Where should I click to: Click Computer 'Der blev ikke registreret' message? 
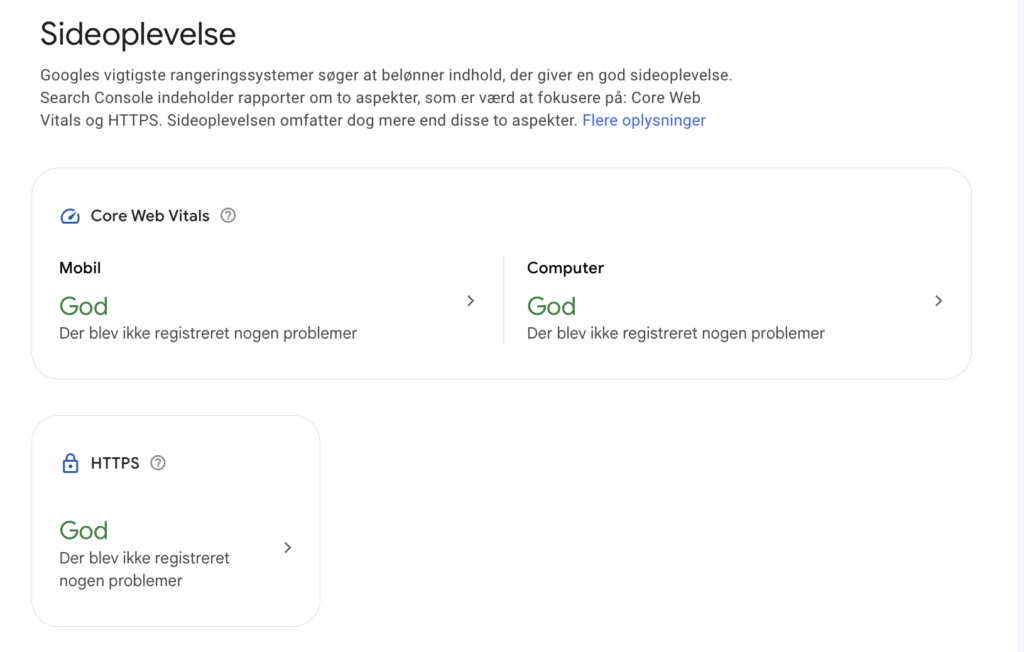[676, 333]
